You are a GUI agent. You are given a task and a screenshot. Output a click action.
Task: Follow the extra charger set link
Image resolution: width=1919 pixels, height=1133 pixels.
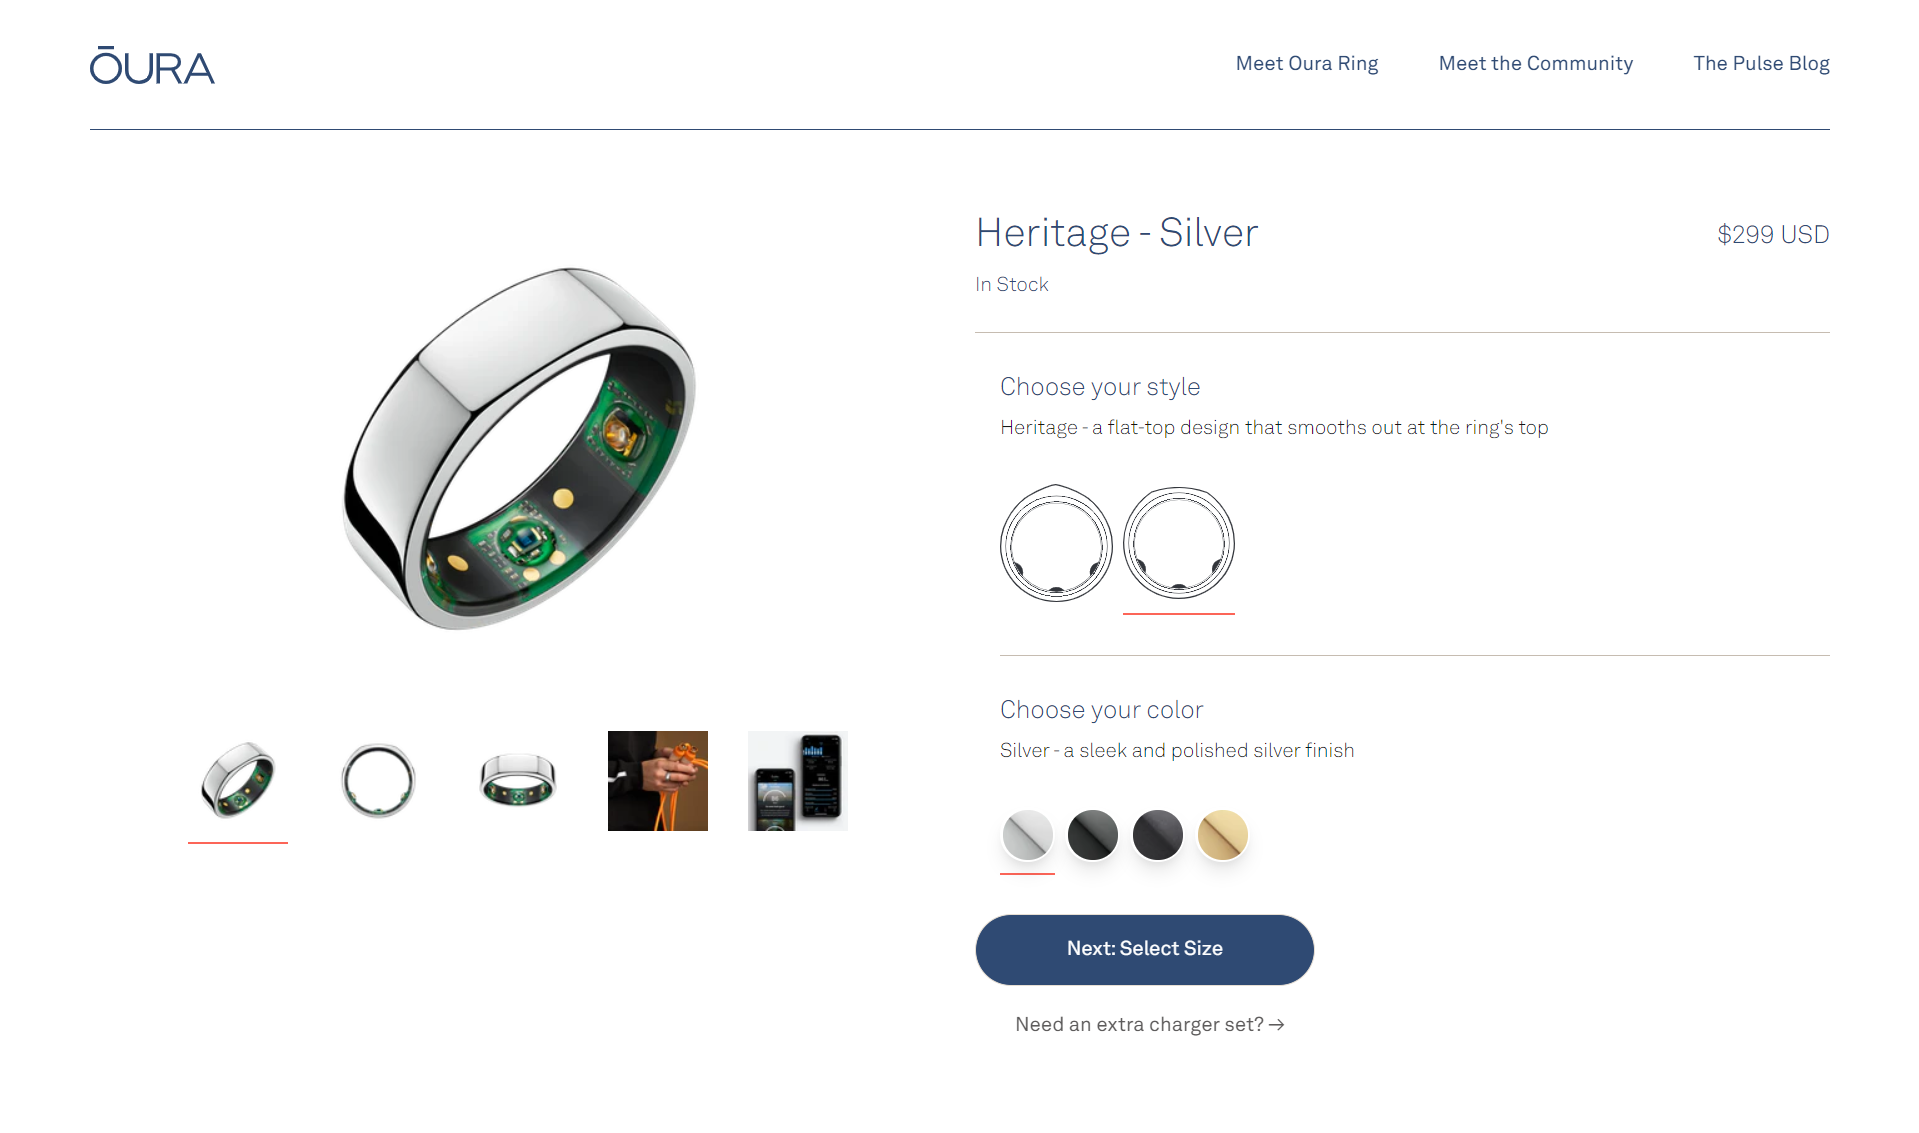click(x=1149, y=1024)
